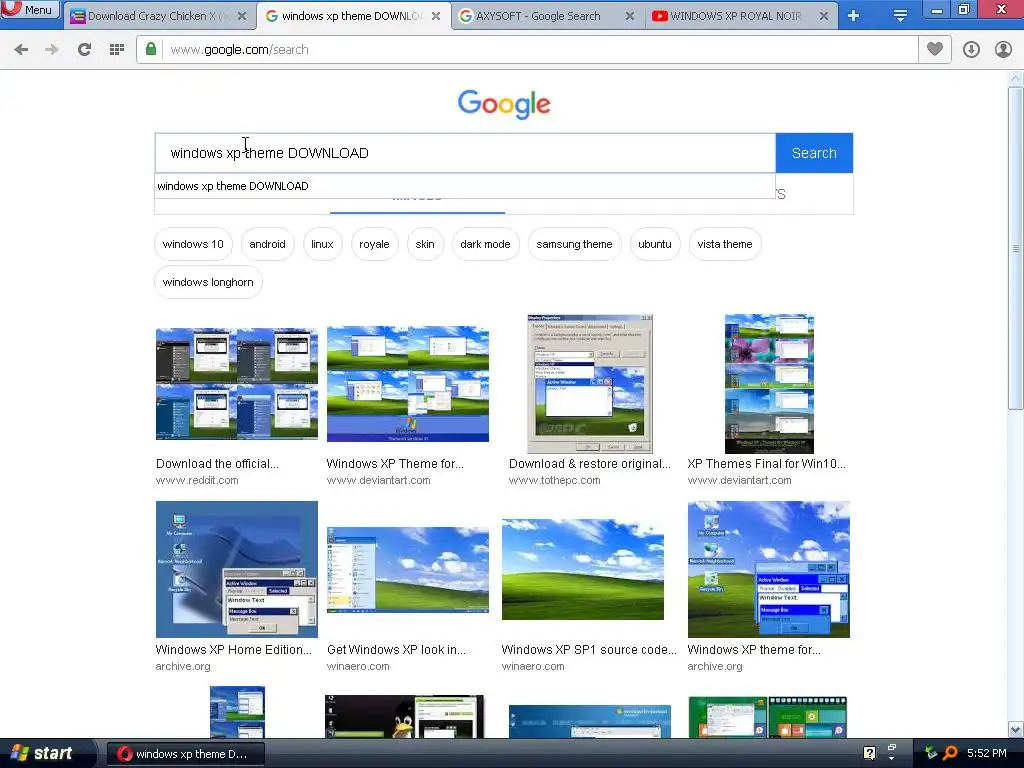Go forward with the forward arrow
1024x768 pixels.
(x=52, y=50)
